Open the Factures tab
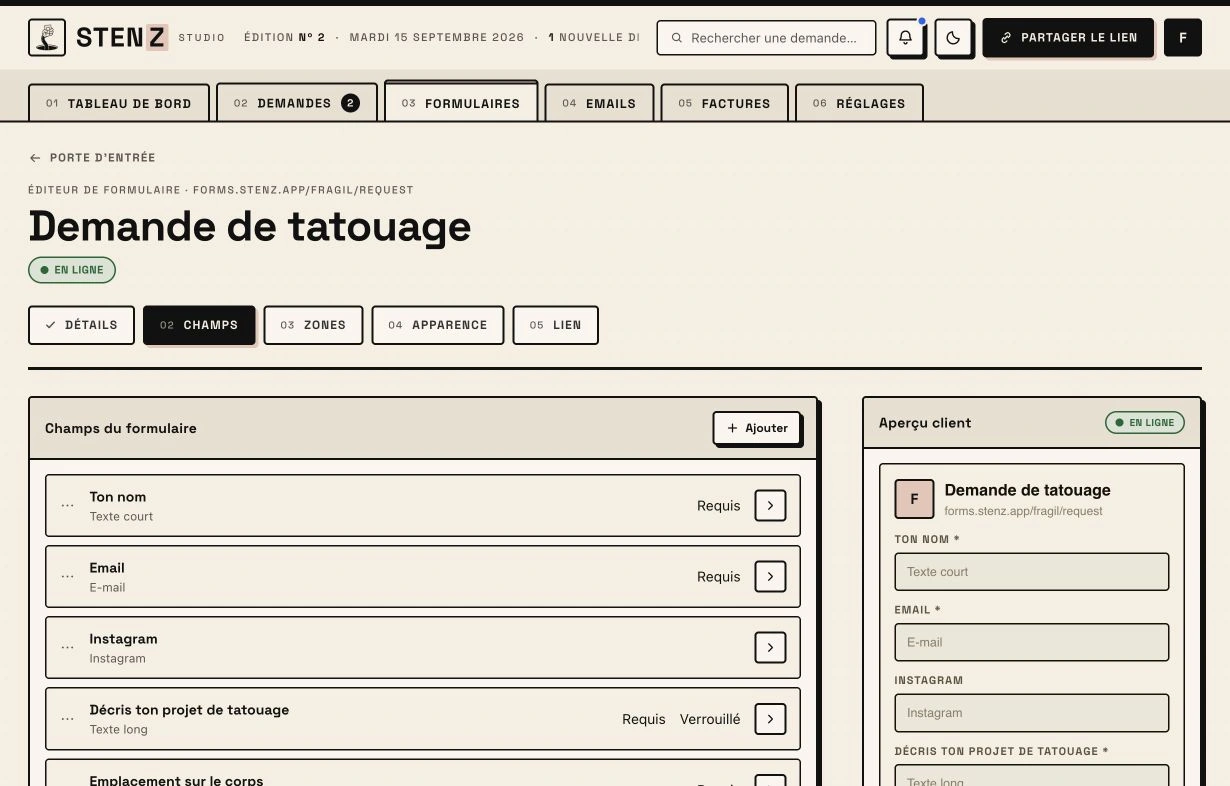 [725, 103]
